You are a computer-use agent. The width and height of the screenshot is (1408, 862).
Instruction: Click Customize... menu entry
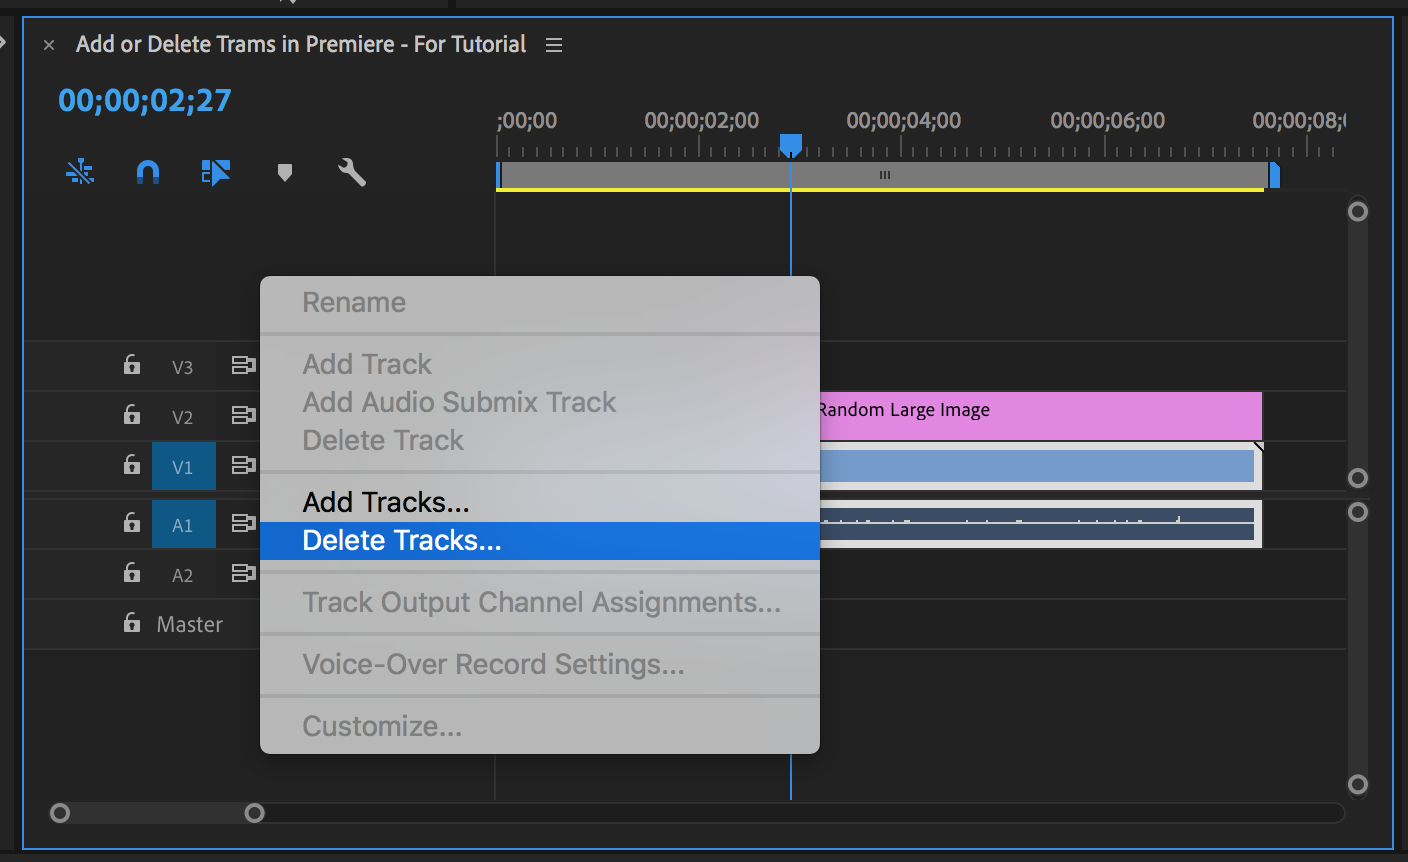click(540, 727)
